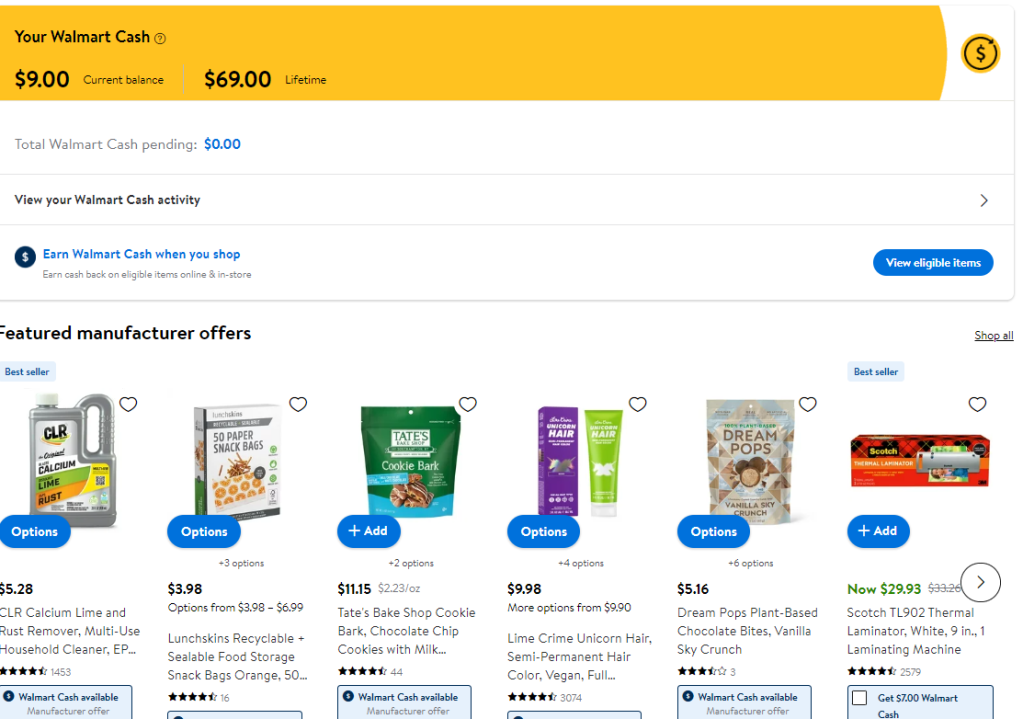Add Lime Crime Unicorn Hair to favorites
This screenshot has height=719, width=1023.
click(638, 404)
